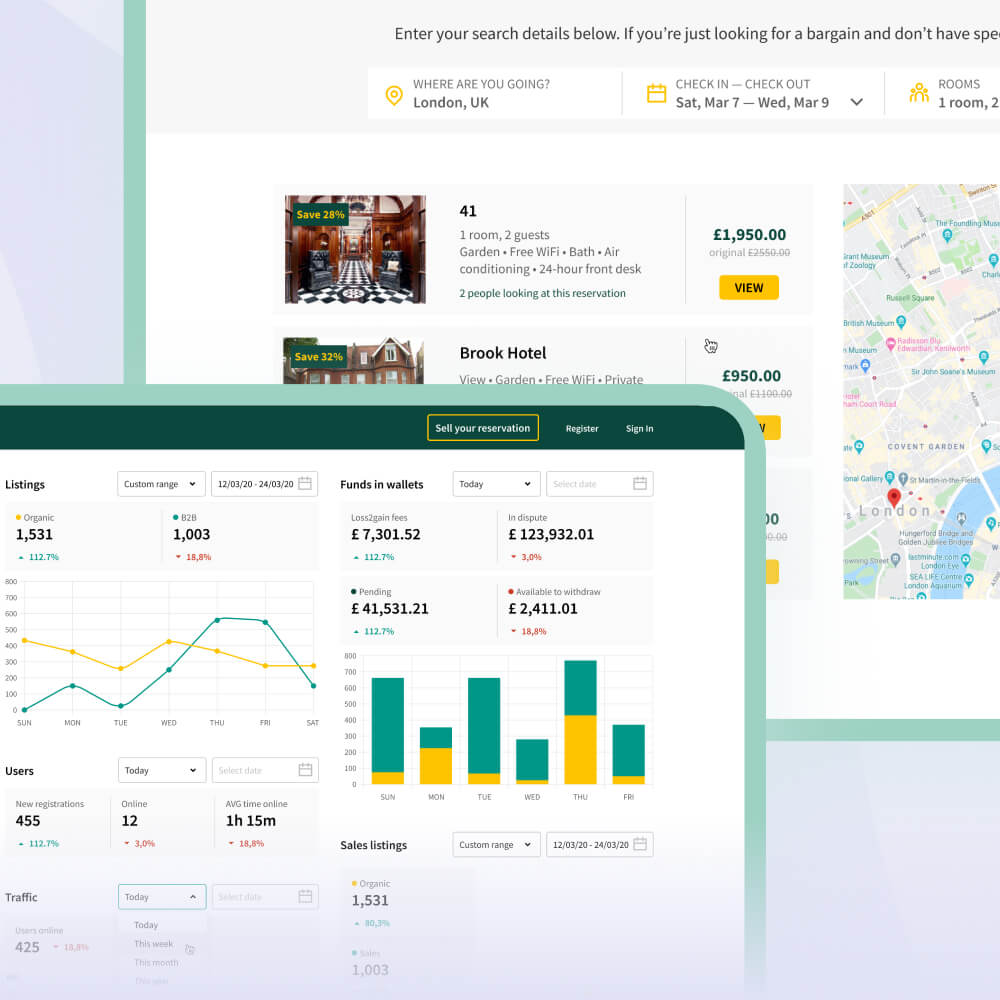Click the SUN bar in funds chart
This screenshot has height=1000, width=1000.
point(387,731)
